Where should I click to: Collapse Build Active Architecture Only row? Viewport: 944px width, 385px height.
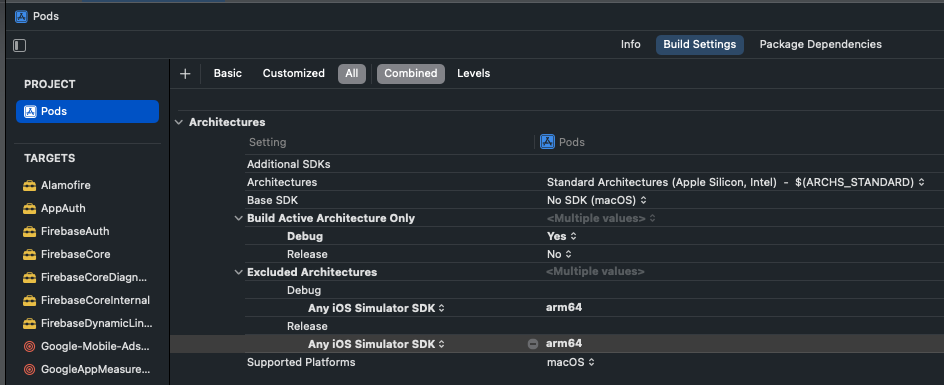tap(238, 218)
